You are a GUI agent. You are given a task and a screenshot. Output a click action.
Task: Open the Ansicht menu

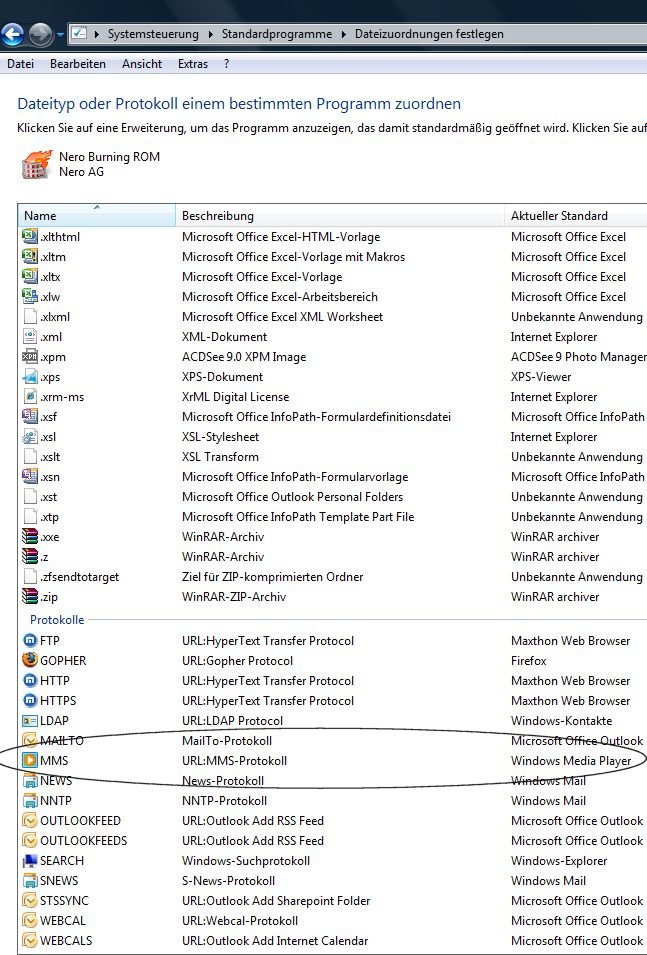click(x=141, y=64)
